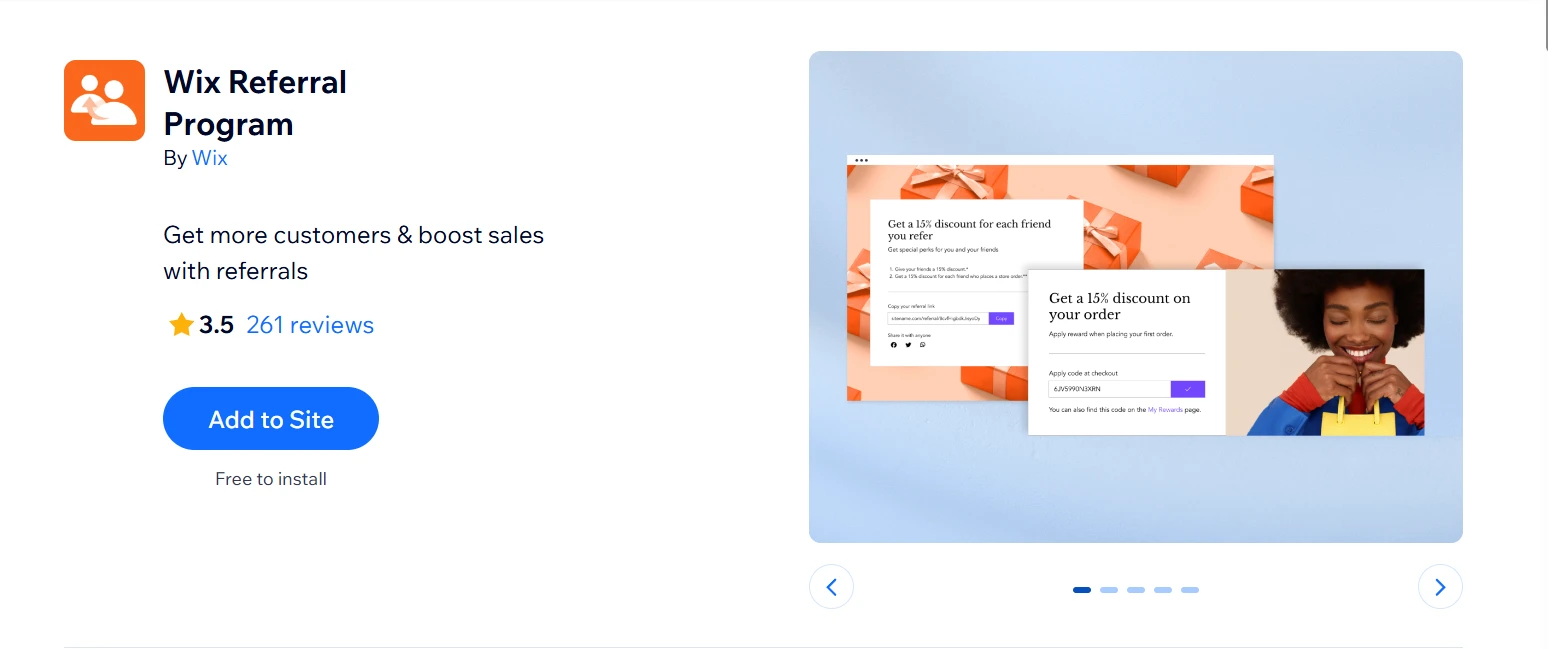Open the referral program preview image

pyautogui.click(x=1135, y=297)
